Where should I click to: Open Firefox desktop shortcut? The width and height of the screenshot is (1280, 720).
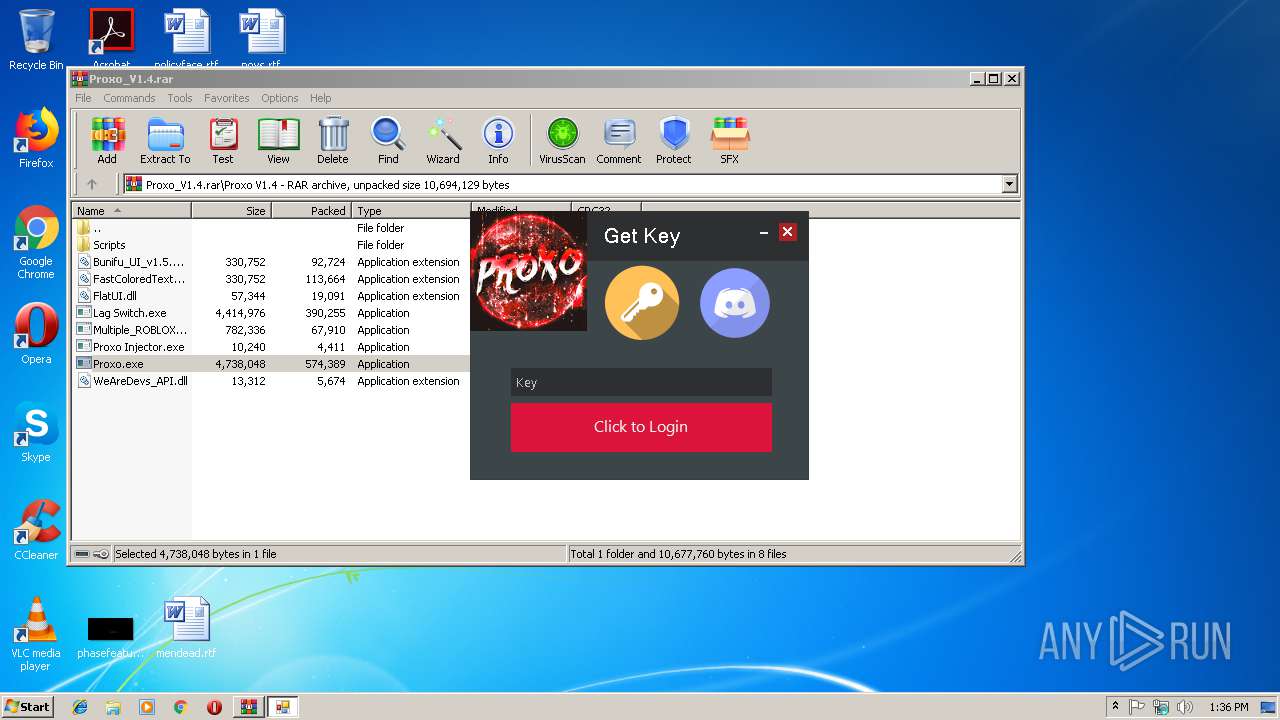[36, 138]
